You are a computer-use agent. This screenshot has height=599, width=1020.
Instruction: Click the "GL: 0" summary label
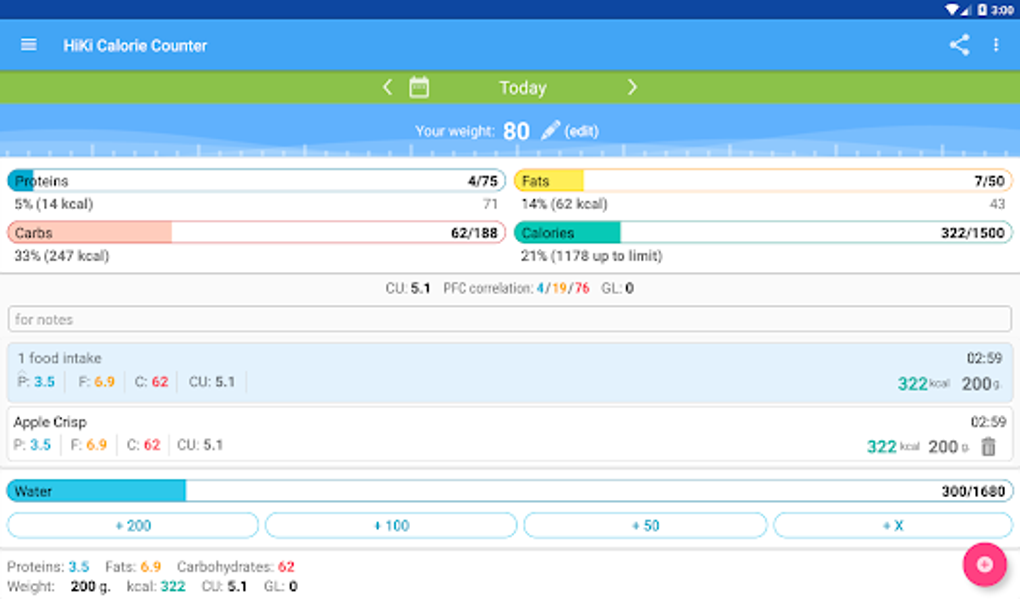617,288
